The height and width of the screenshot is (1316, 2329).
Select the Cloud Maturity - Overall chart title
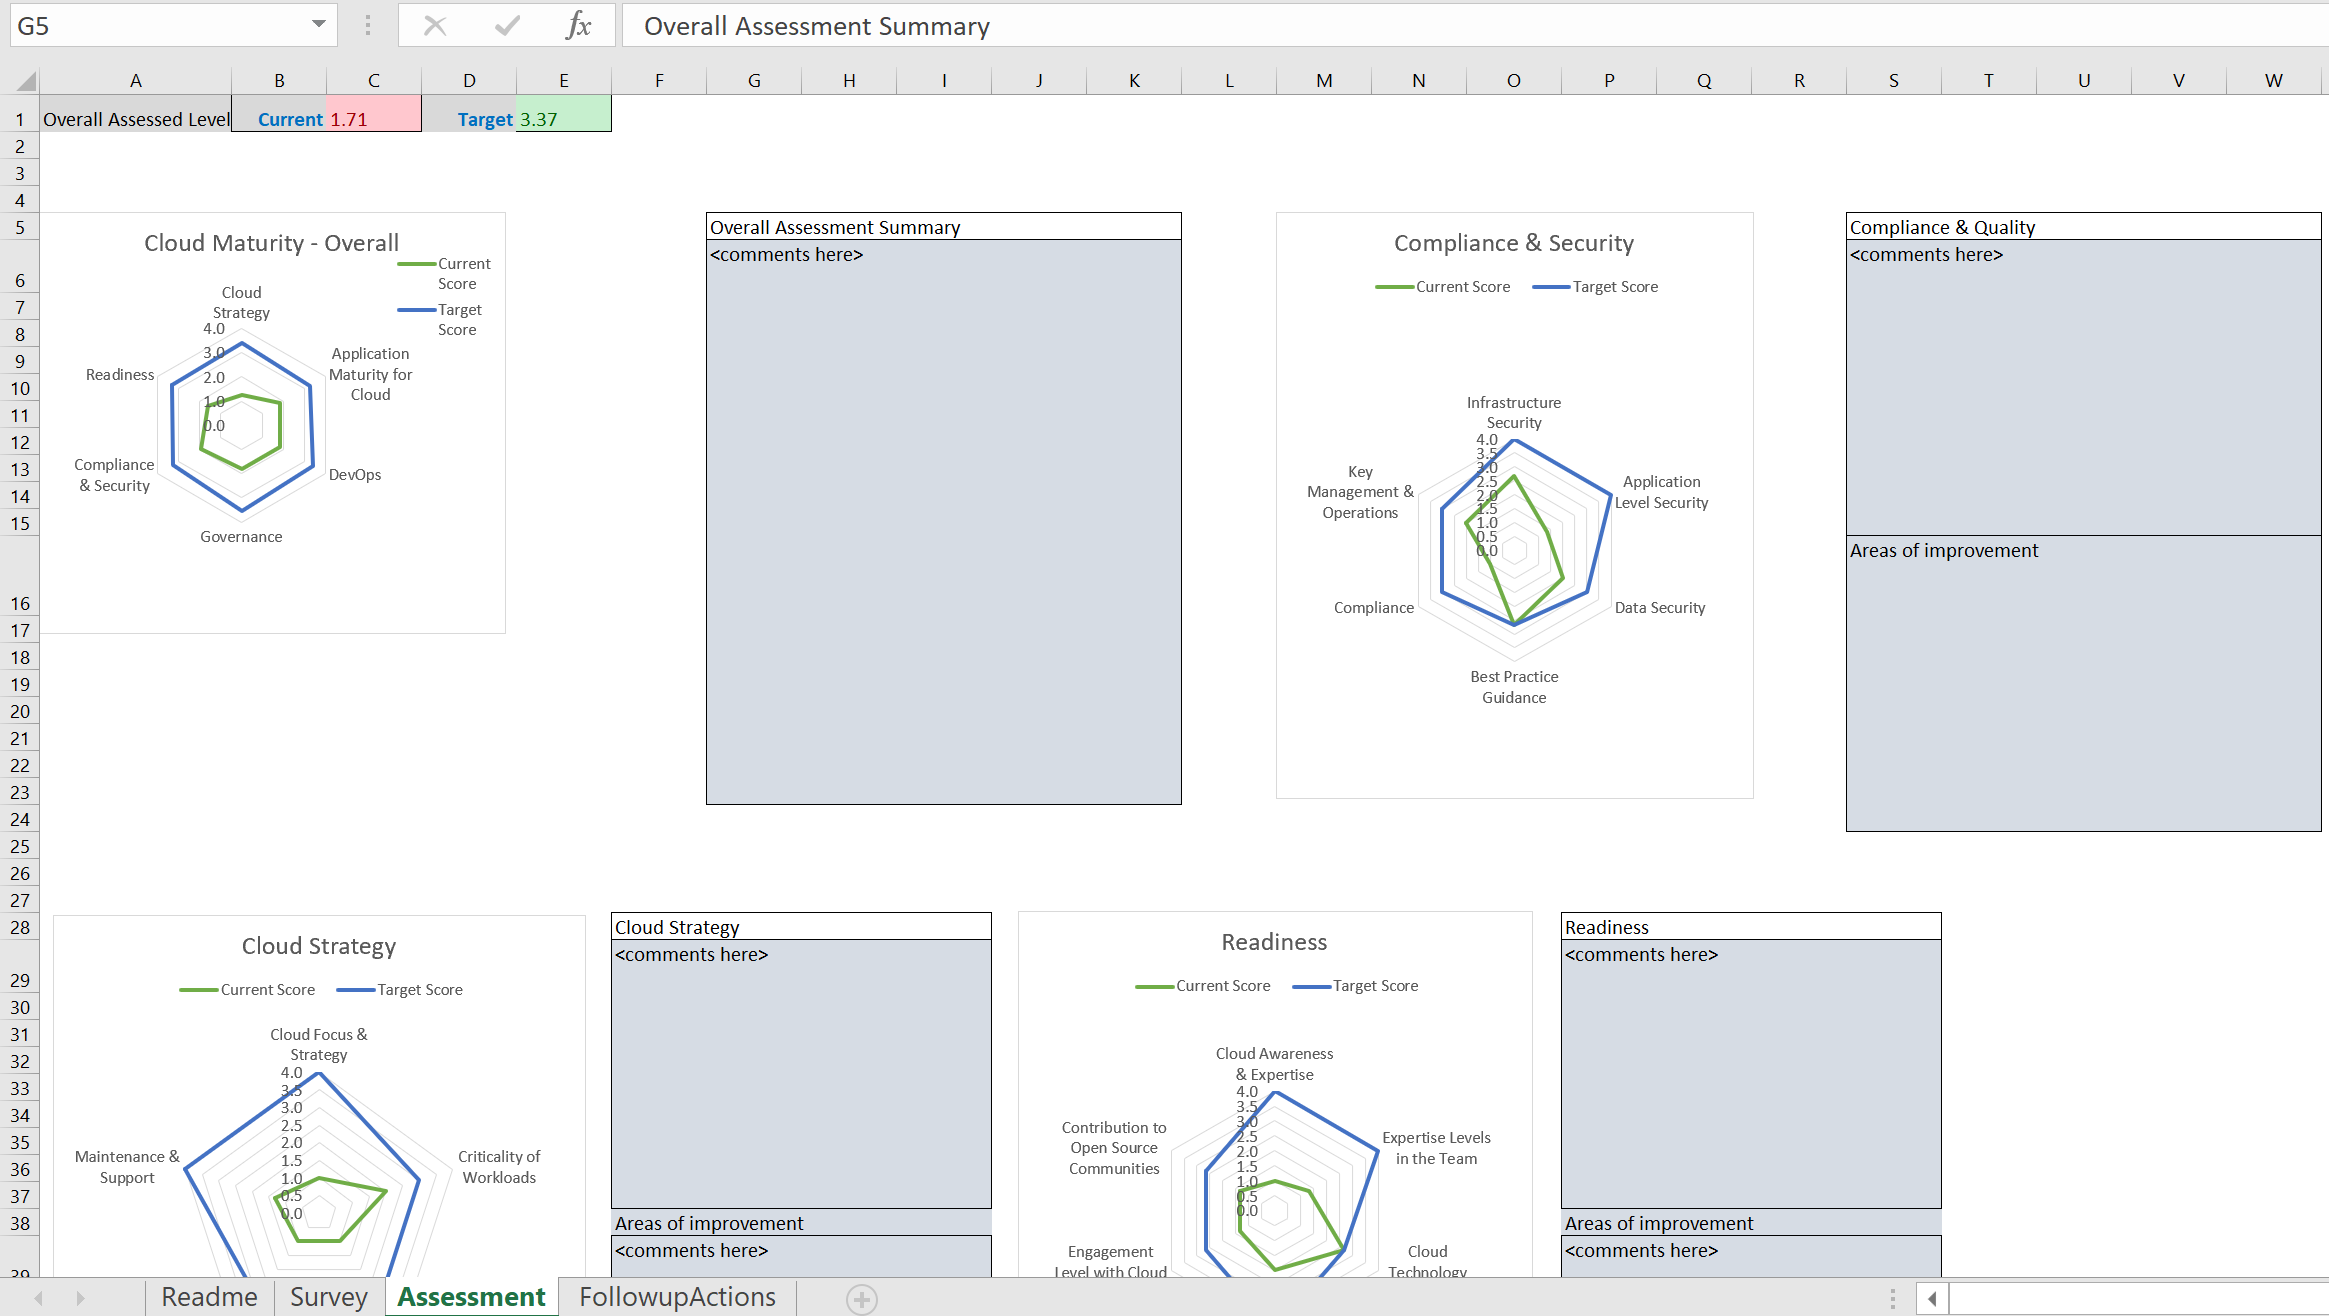pos(271,243)
